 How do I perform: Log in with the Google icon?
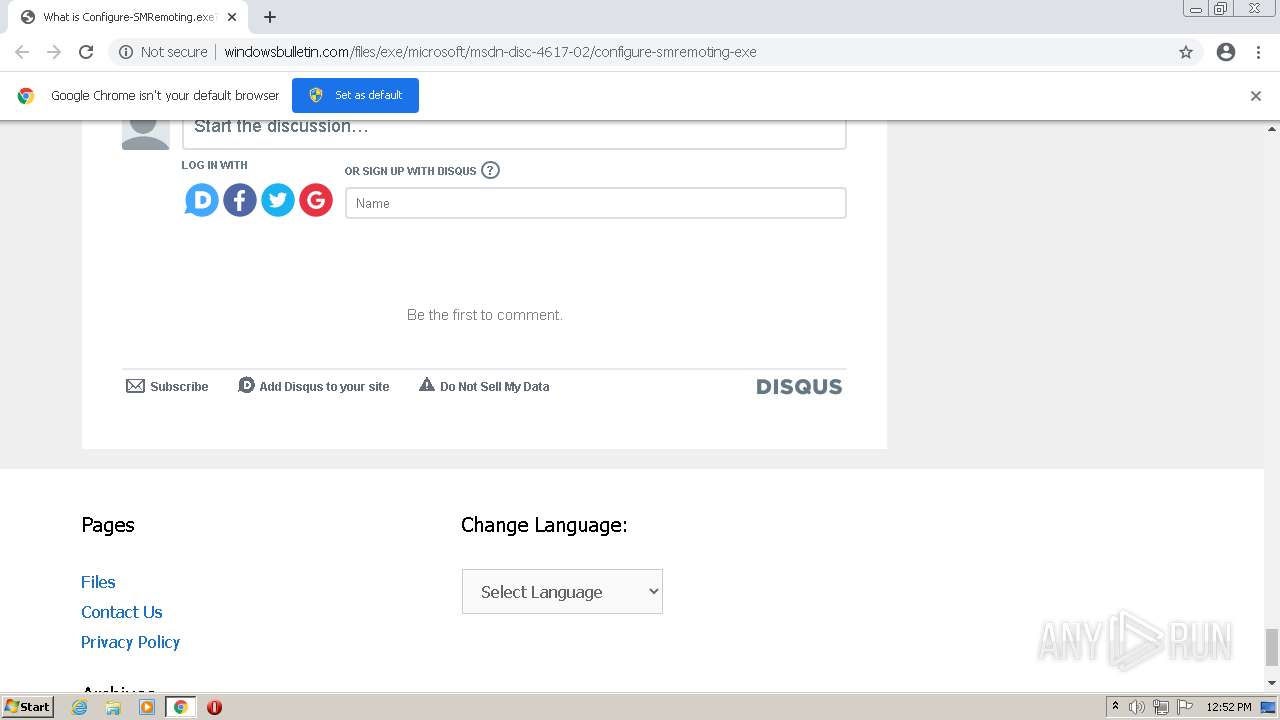pos(316,200)
